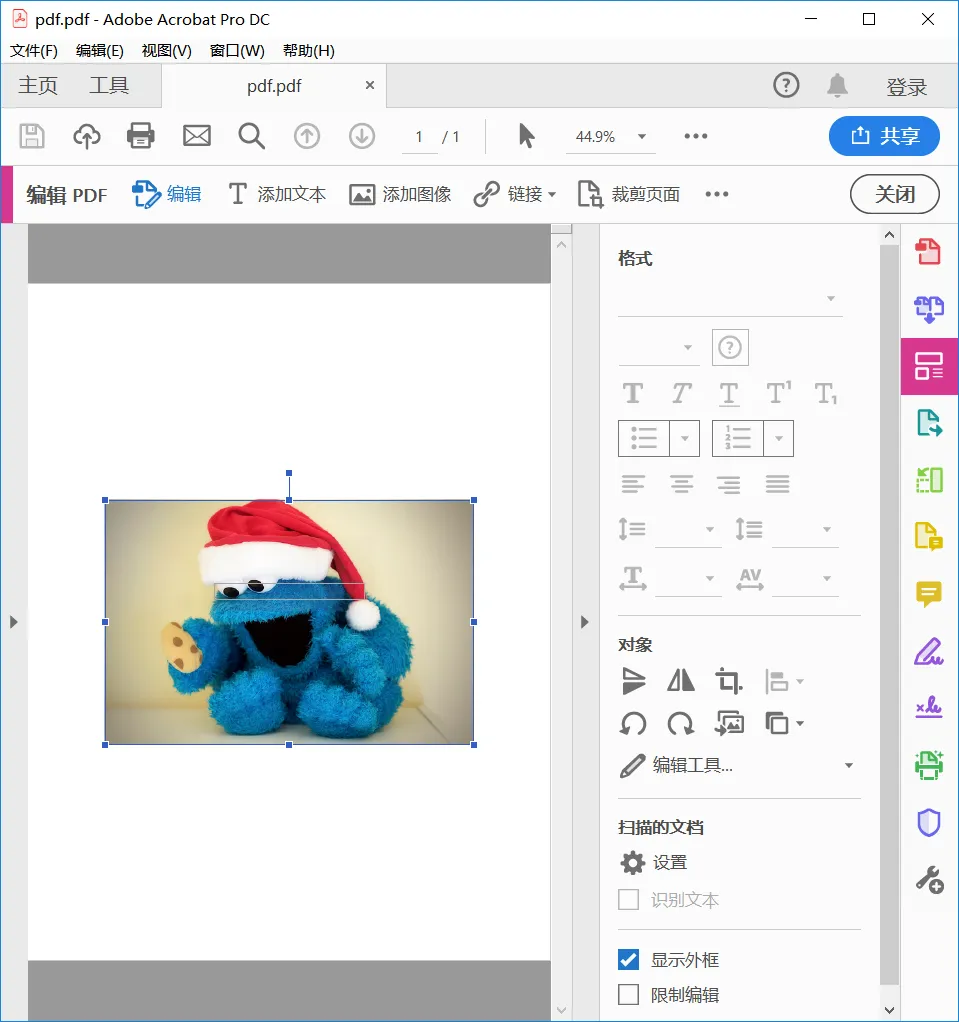The image size is (959, 1022).
Task: Click the 共享 share button
Action: coord(884,136)
